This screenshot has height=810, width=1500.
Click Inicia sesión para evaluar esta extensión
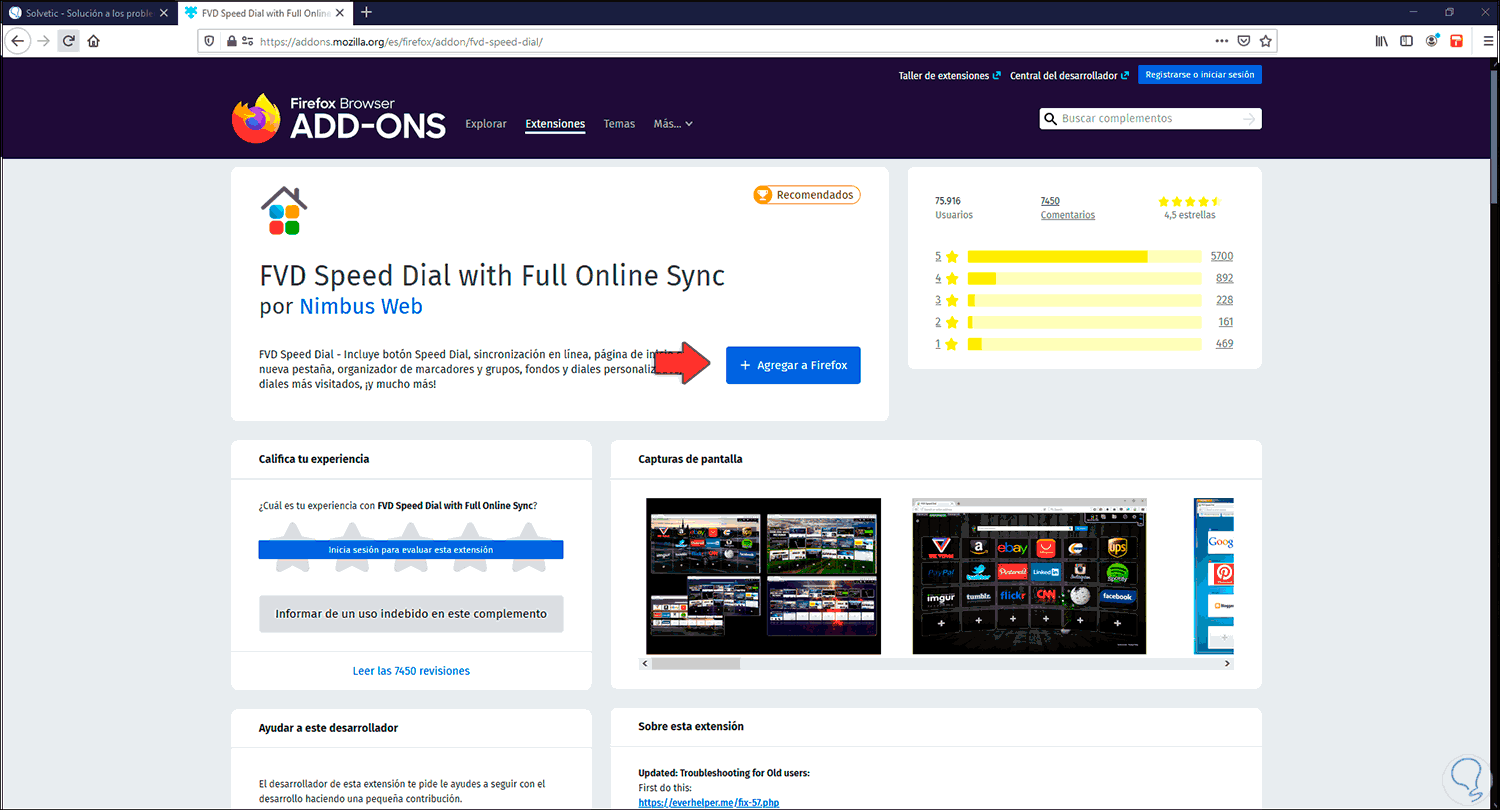(x=411, y=550)
